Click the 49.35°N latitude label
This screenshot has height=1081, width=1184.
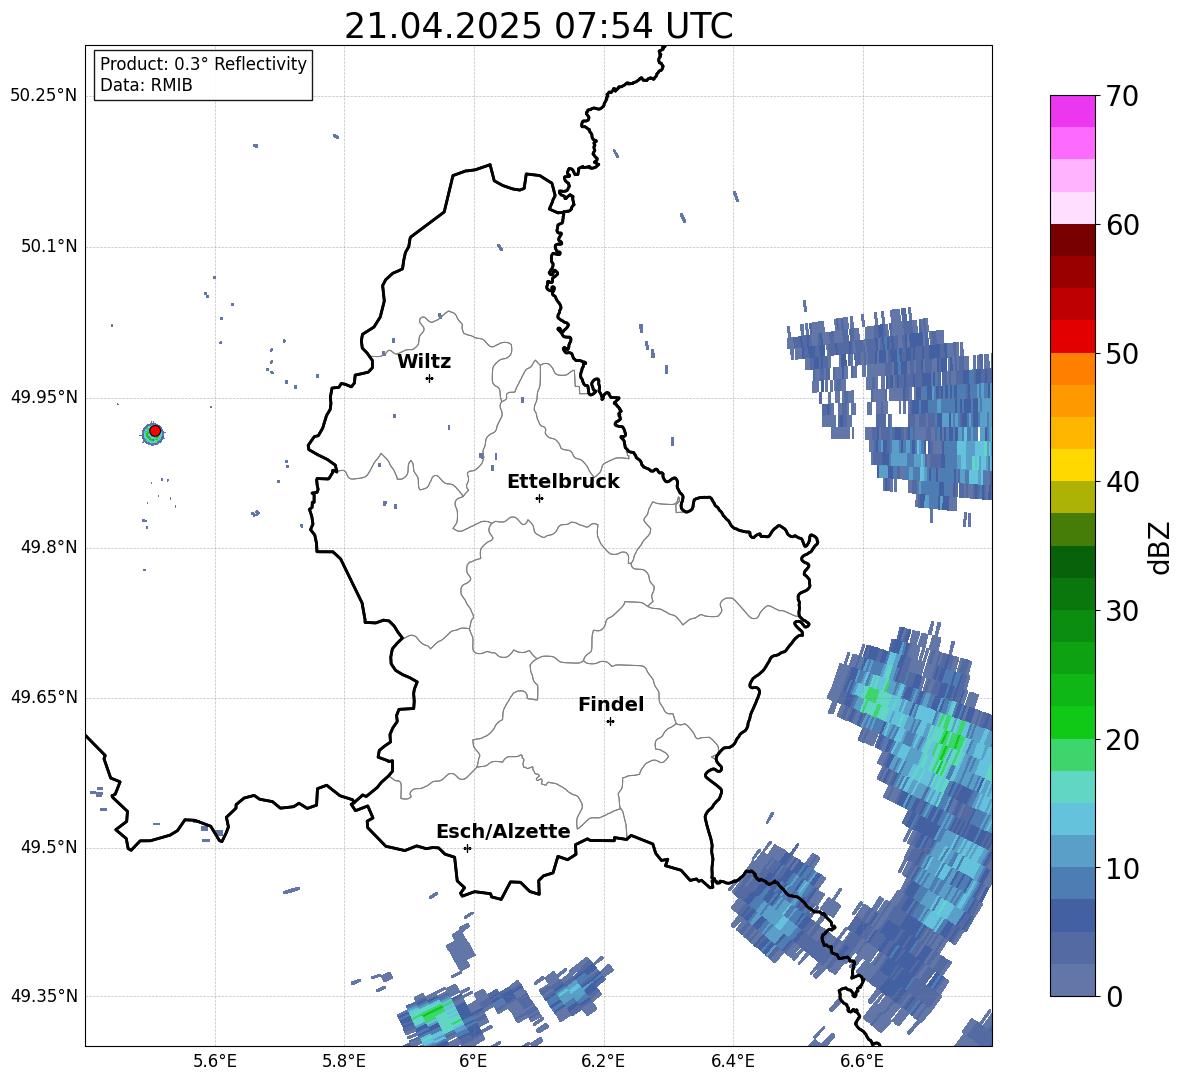(43, 996)
